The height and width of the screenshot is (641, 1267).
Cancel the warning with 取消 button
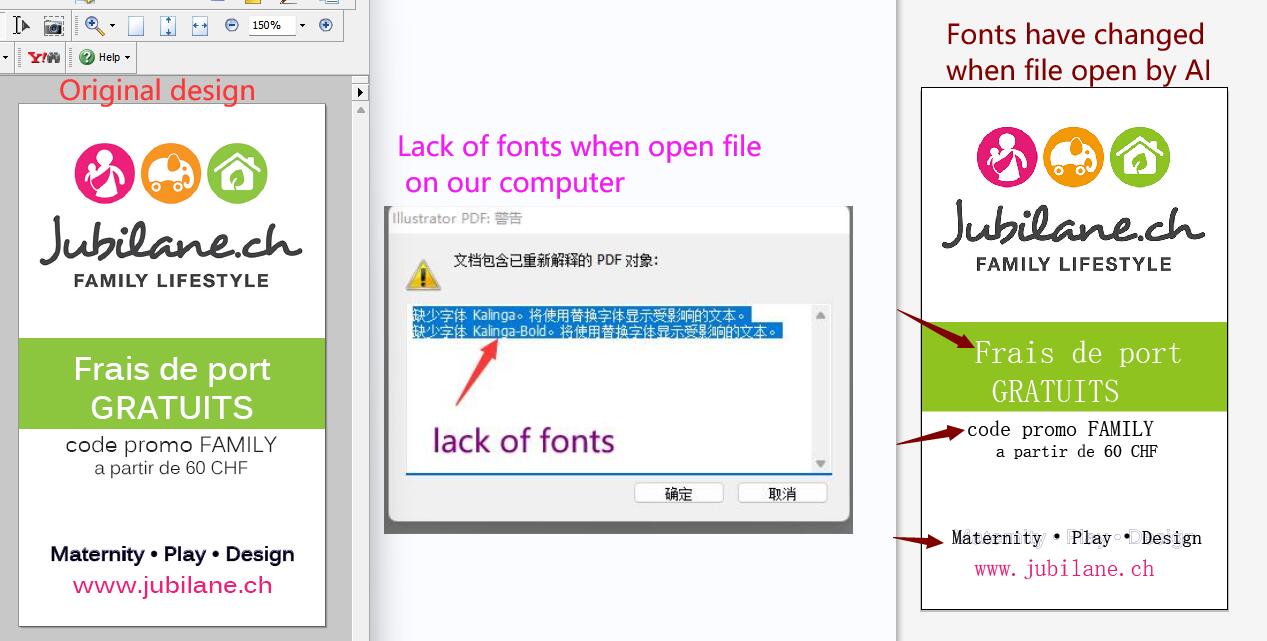tap(782, 493)
